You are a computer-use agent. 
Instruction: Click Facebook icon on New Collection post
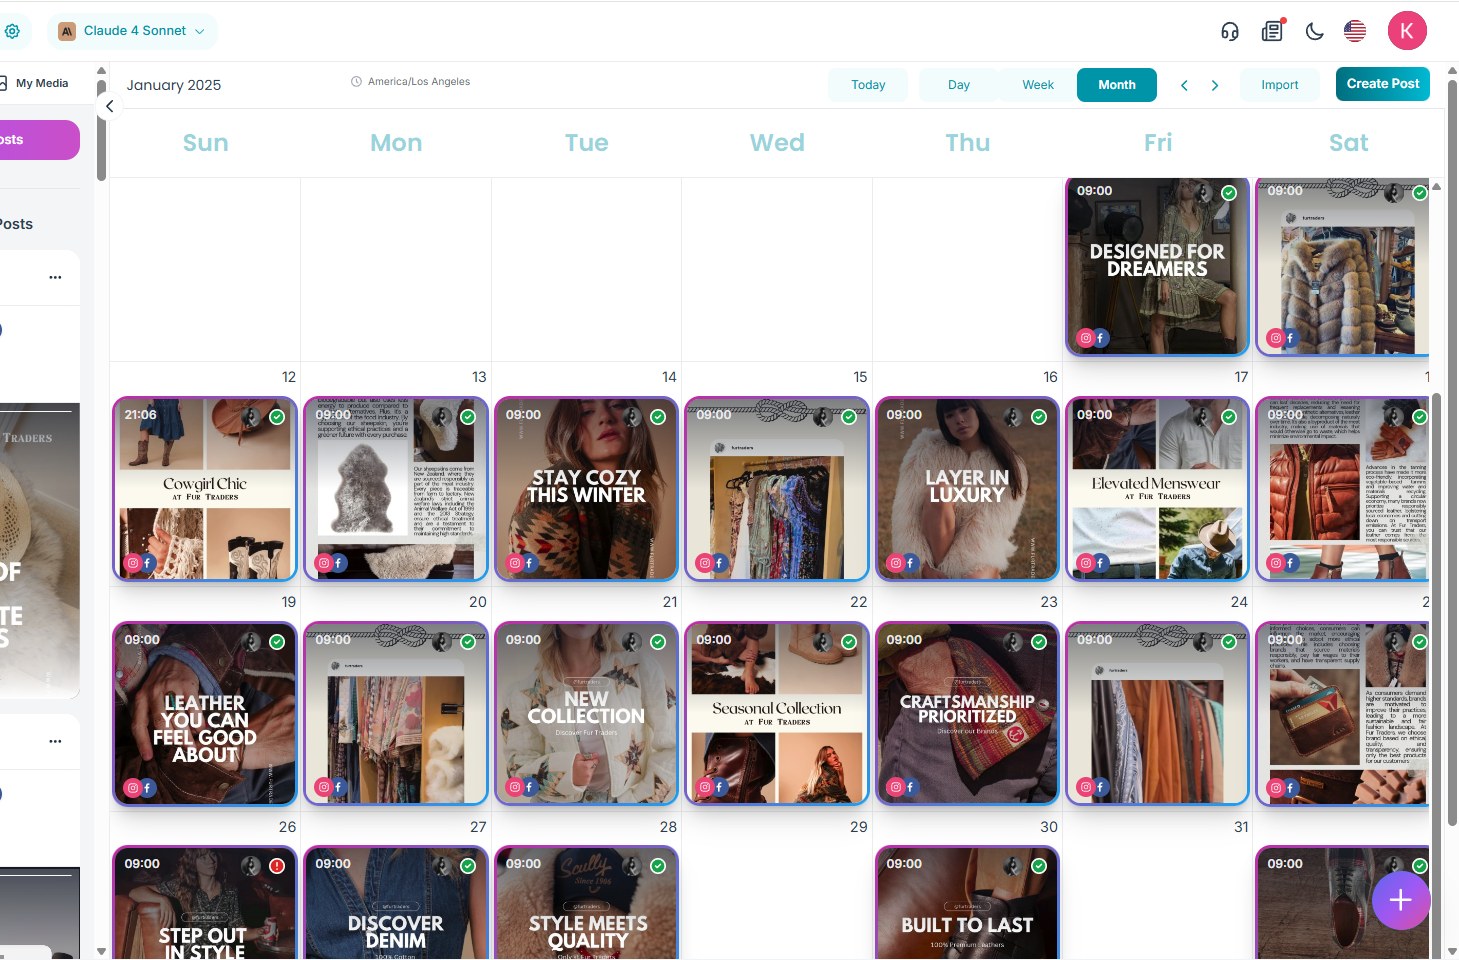tap(529, 787)
